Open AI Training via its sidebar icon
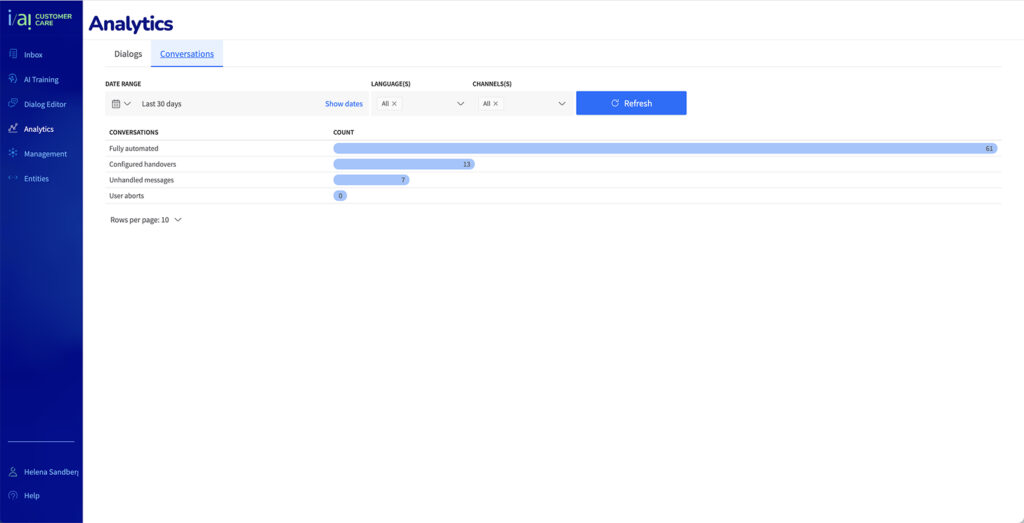The height and width of the screenshot is (523, 1024). (13, 79)
